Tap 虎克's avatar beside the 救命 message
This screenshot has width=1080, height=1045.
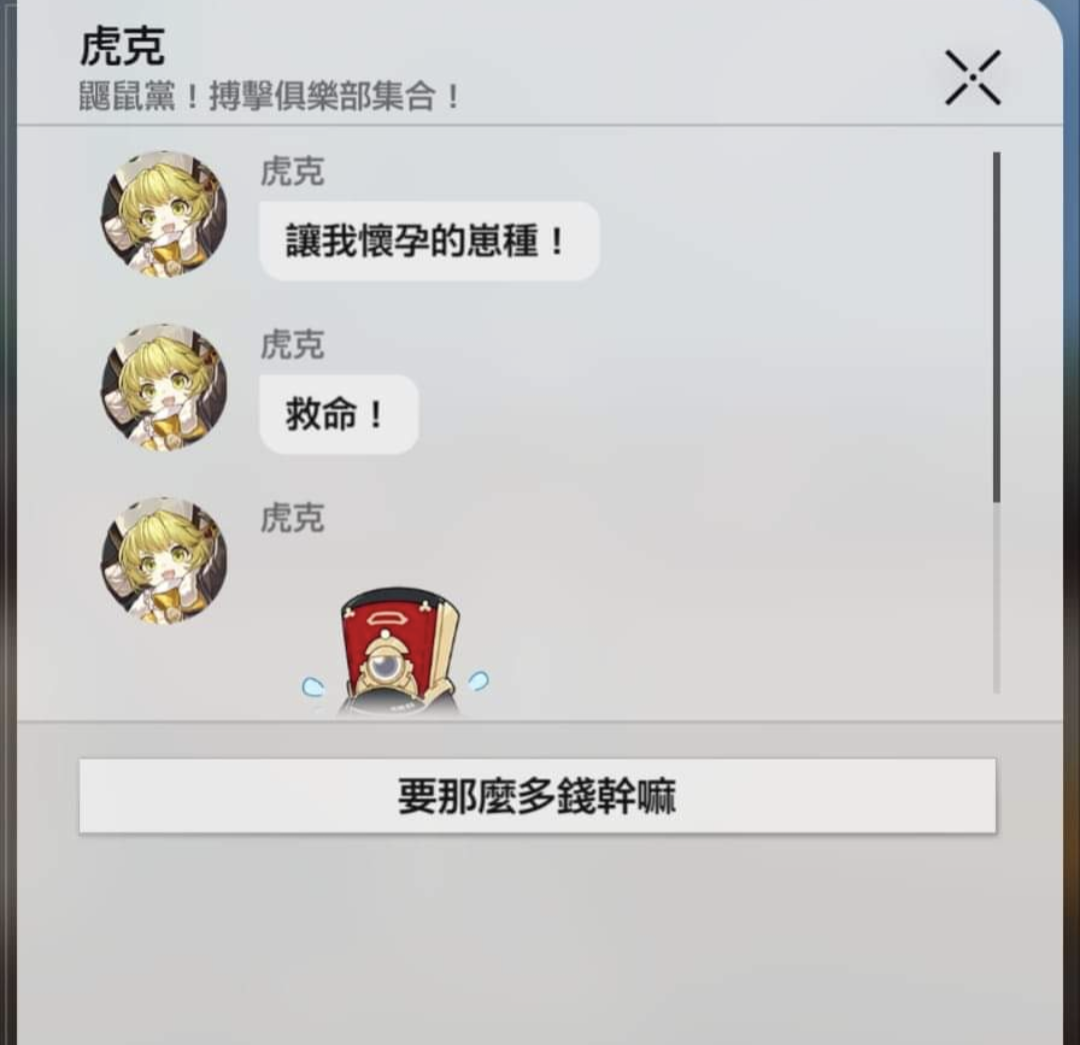(164, 387)
